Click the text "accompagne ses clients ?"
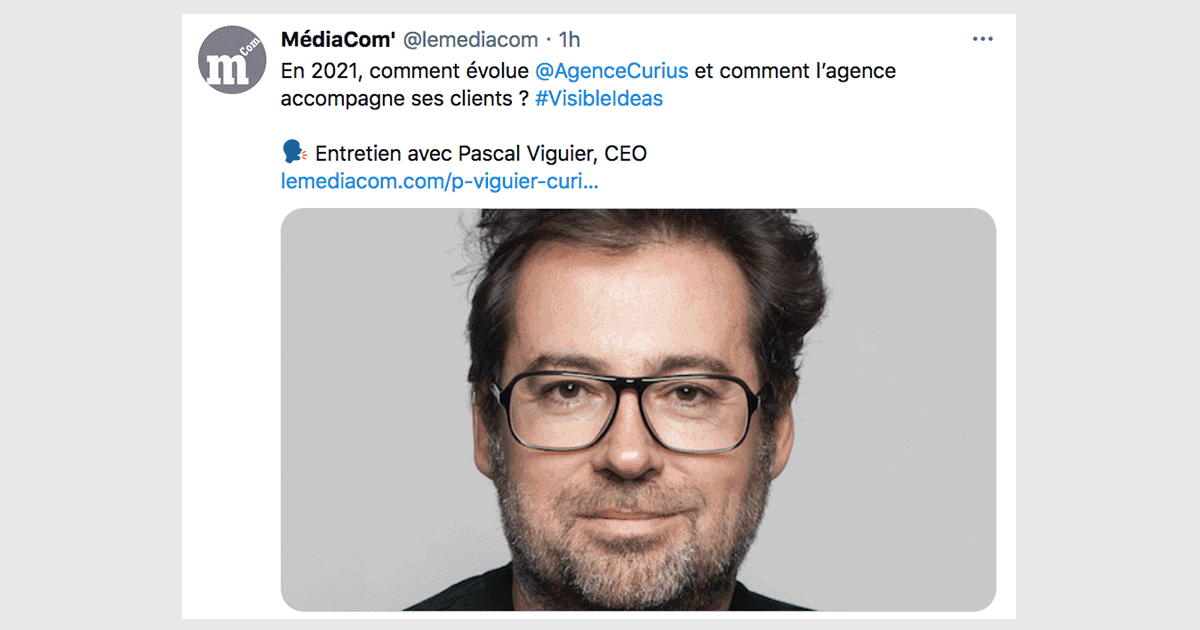The height and width of the screenshot is (630, 1200). (404, 99)
